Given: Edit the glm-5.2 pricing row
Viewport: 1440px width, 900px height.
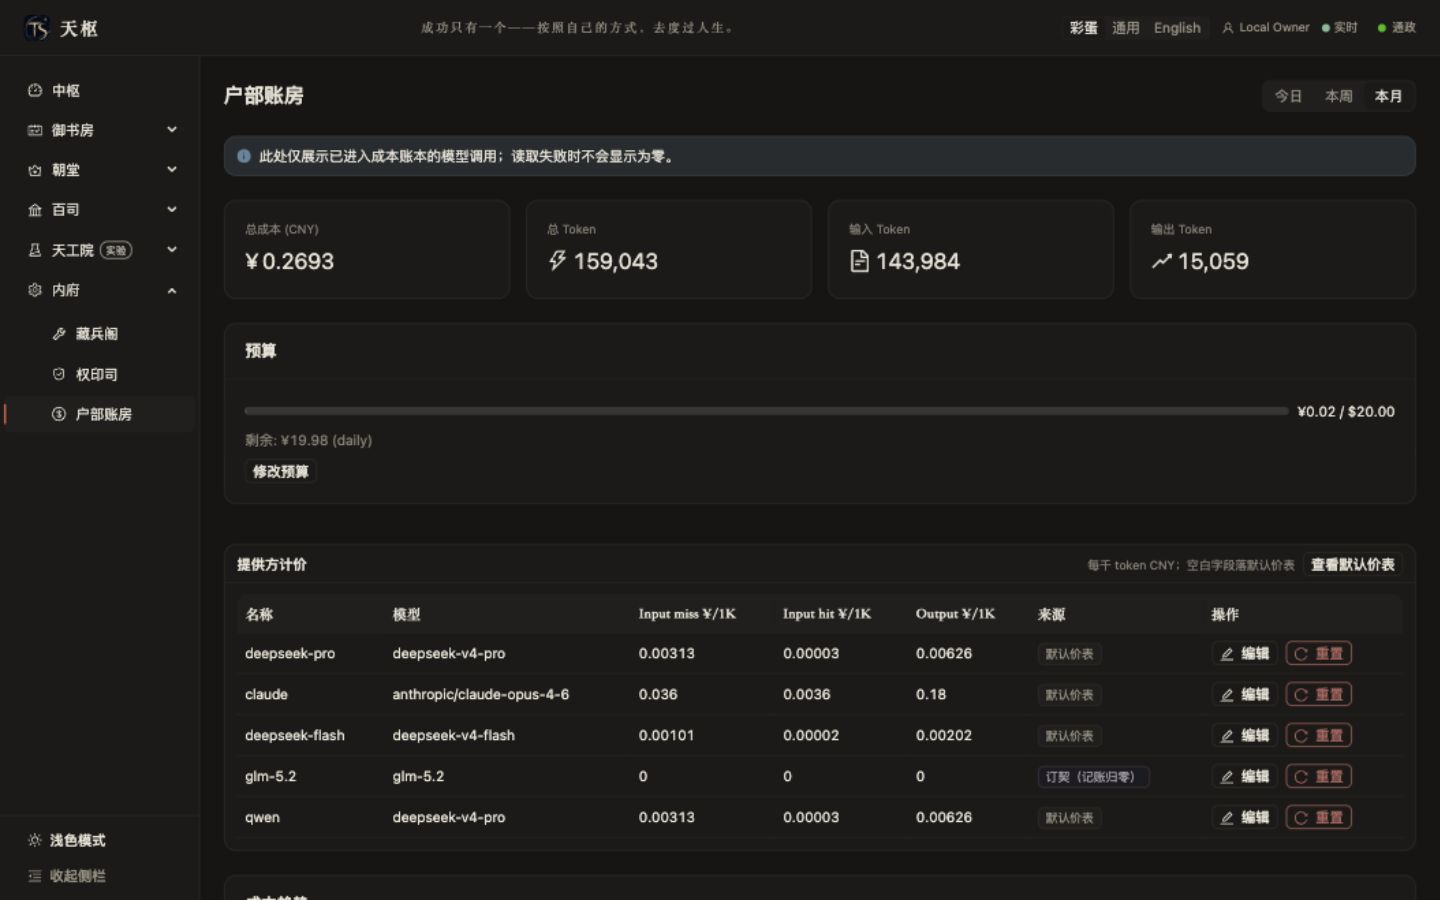Looking at the screenshot, I should (x=1245, y=777).
